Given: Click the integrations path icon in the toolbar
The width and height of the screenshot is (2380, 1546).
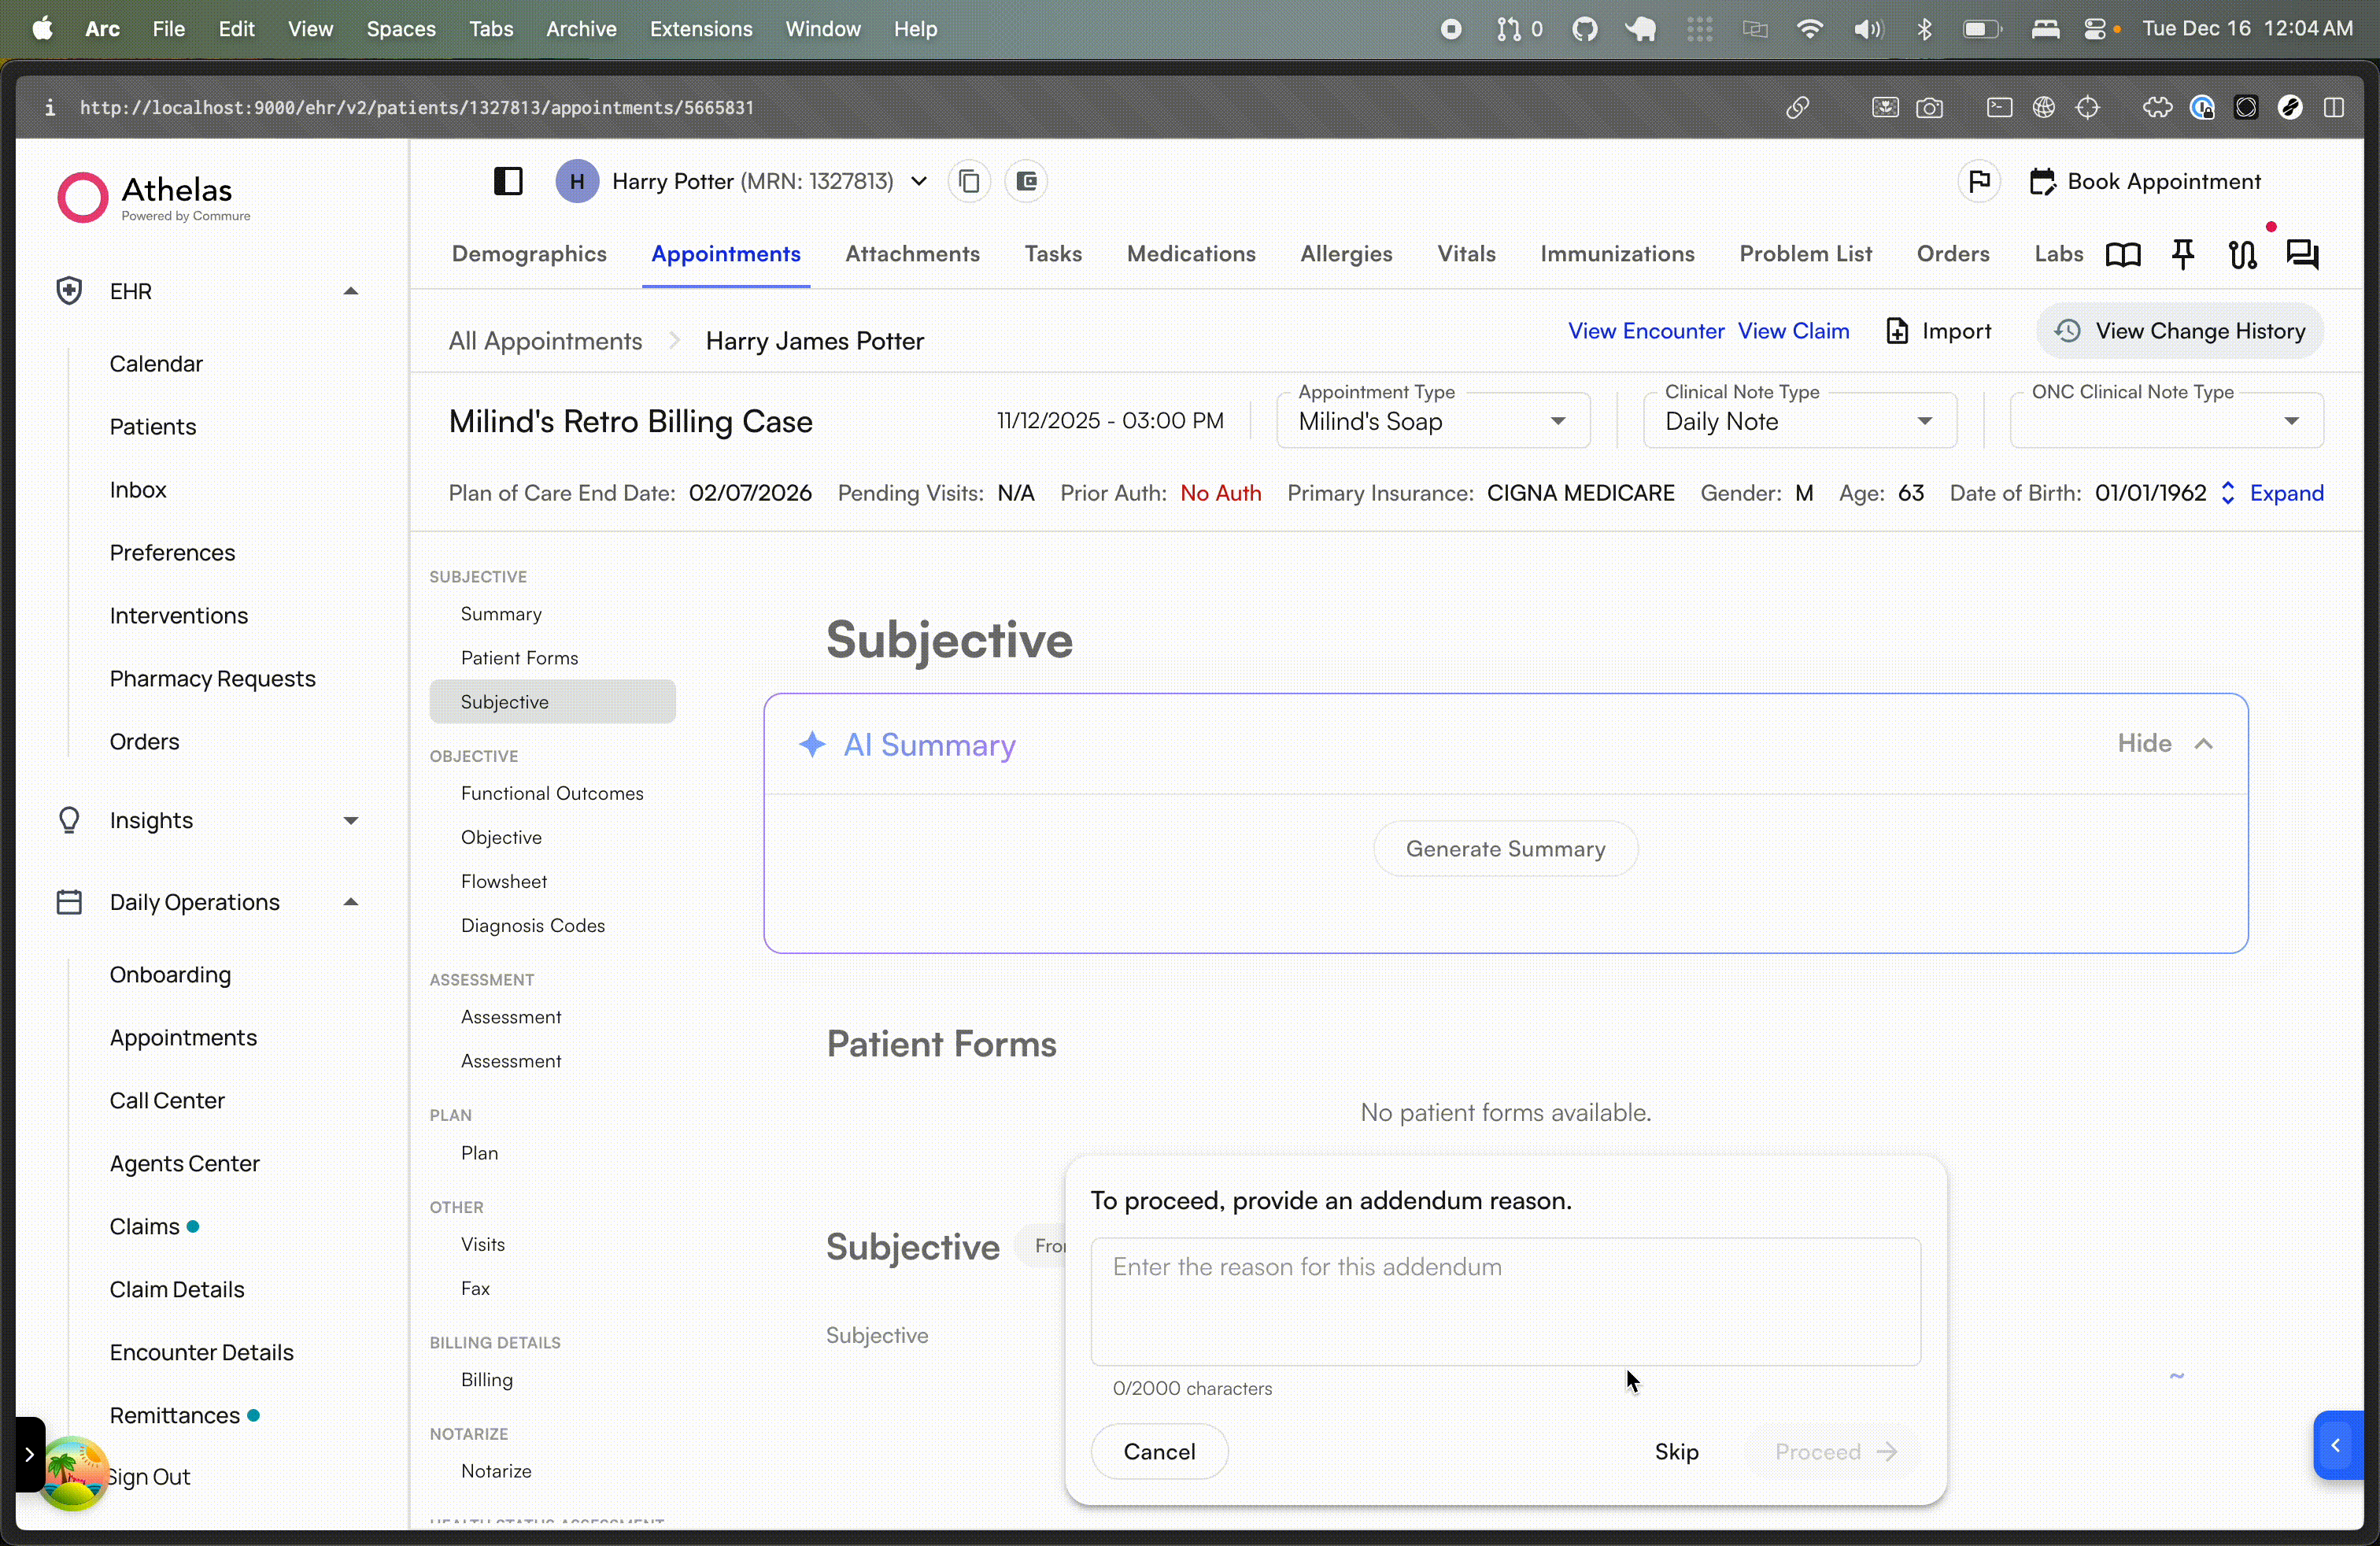Looking at the screenshot, I should pyautogui.click(x=2243, y=255).
